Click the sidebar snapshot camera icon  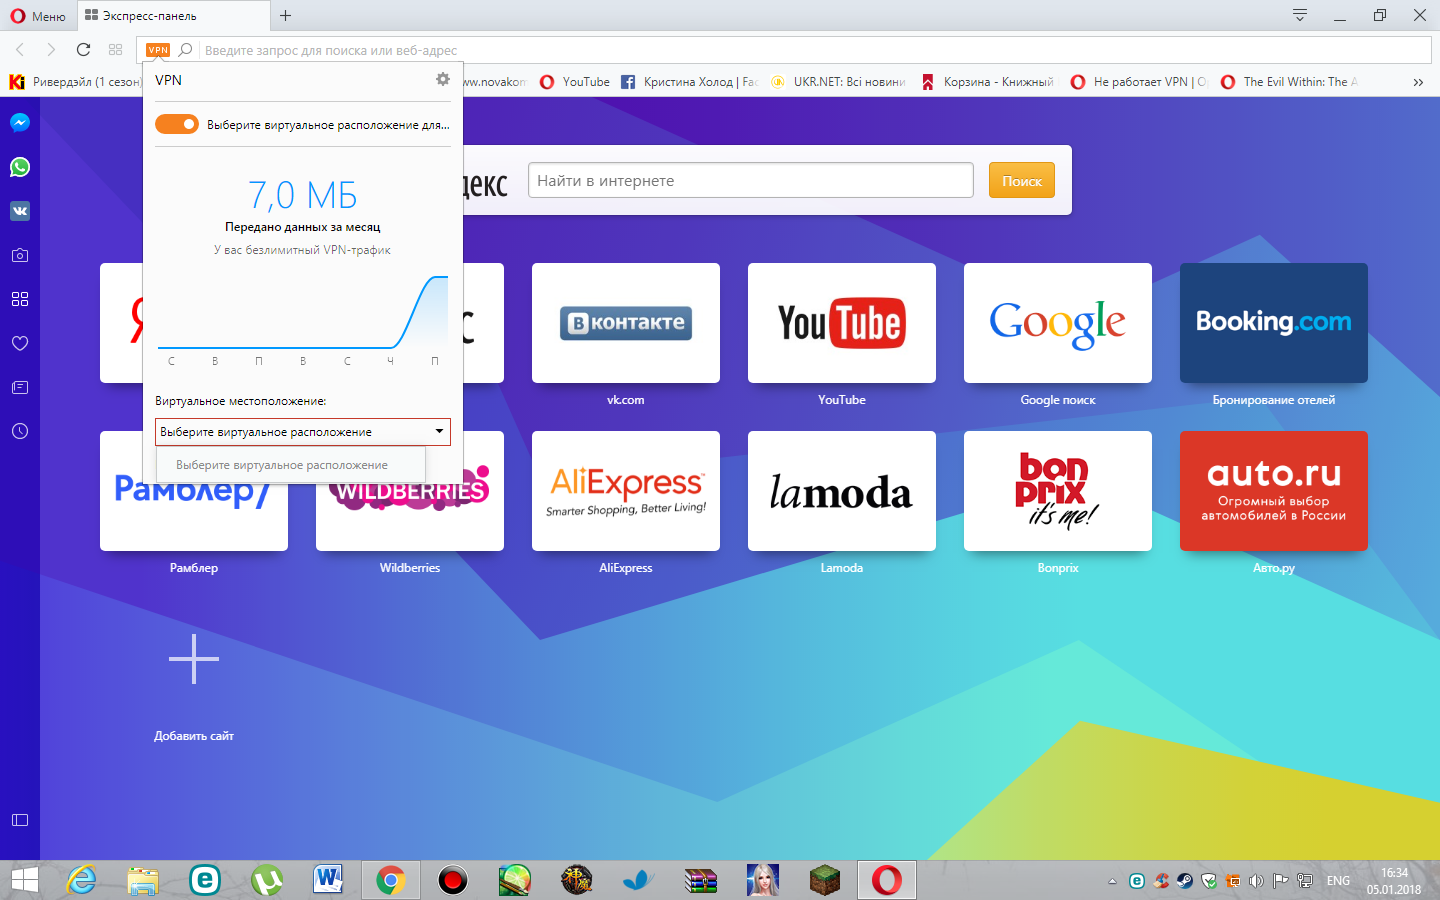[x=20, y=255]
